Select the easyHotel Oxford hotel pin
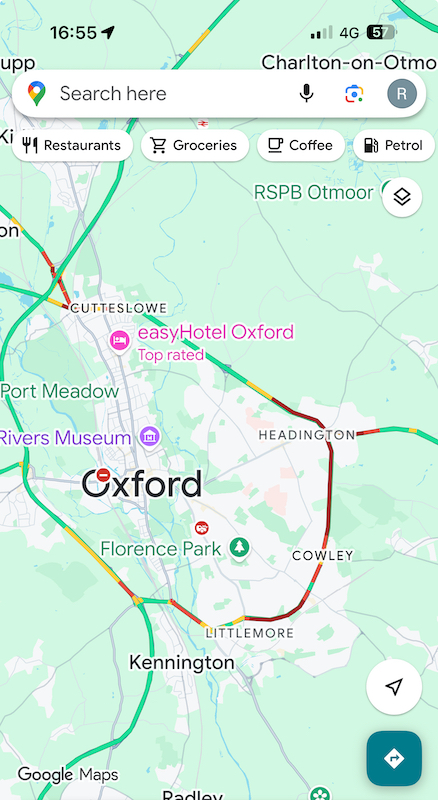The height and width of the screenshot is (800, 438). coord(119,340)
